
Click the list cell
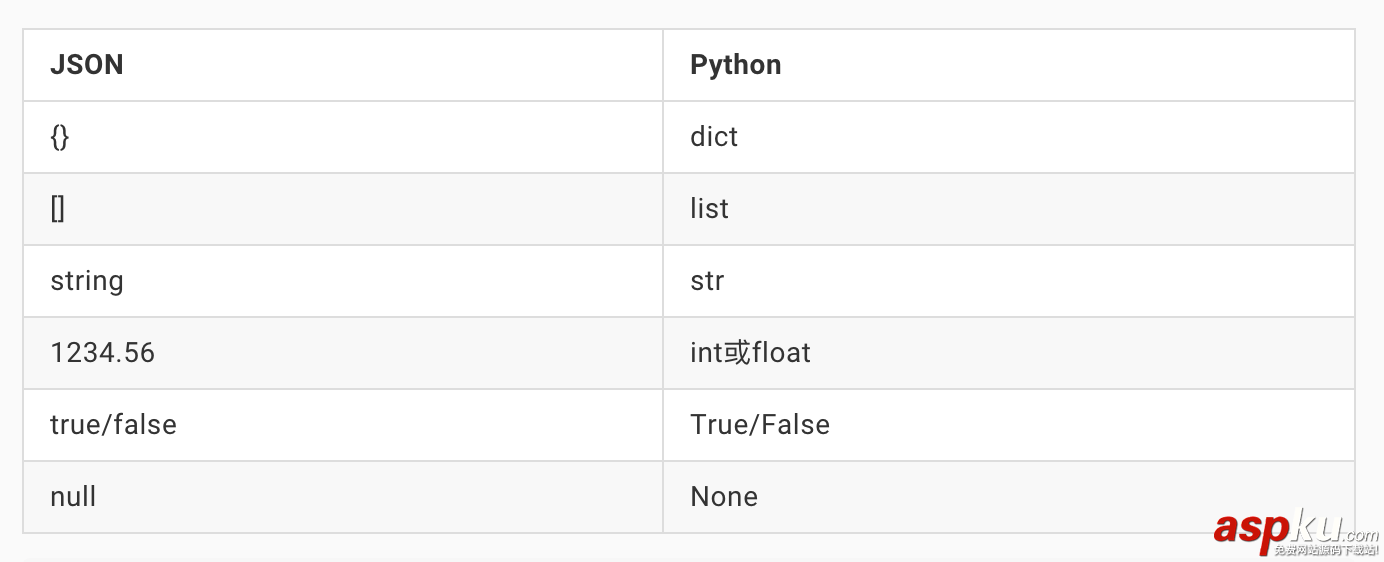point(709,209)
